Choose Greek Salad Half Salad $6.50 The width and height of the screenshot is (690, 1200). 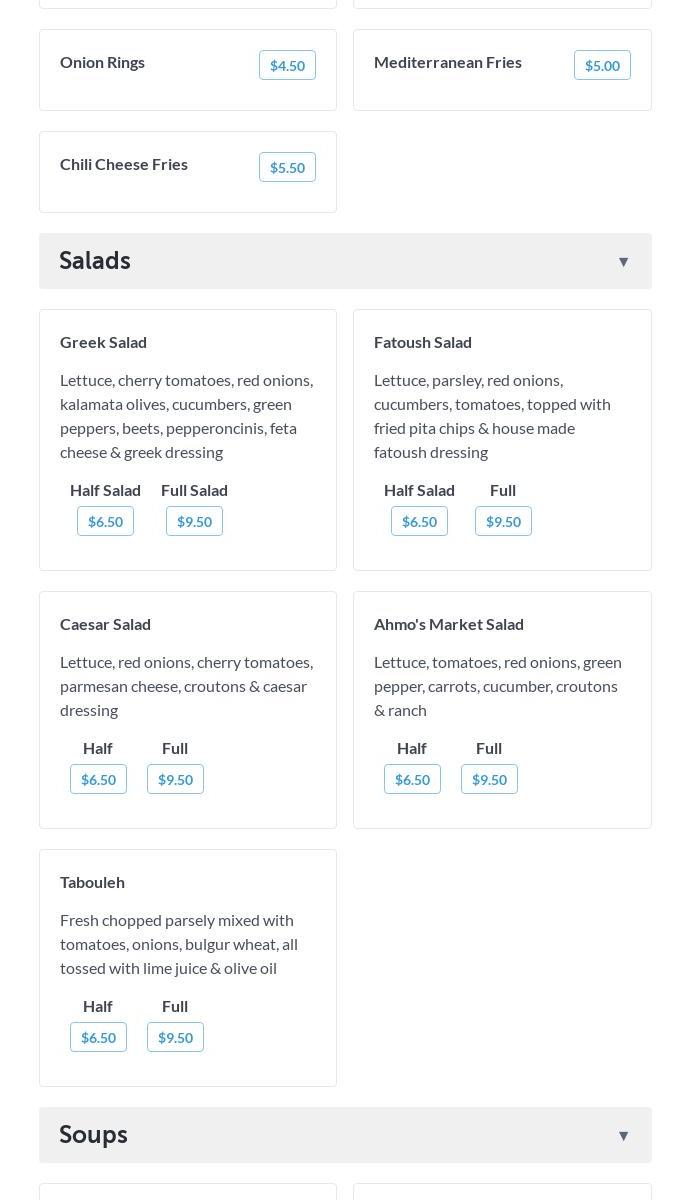105,522
